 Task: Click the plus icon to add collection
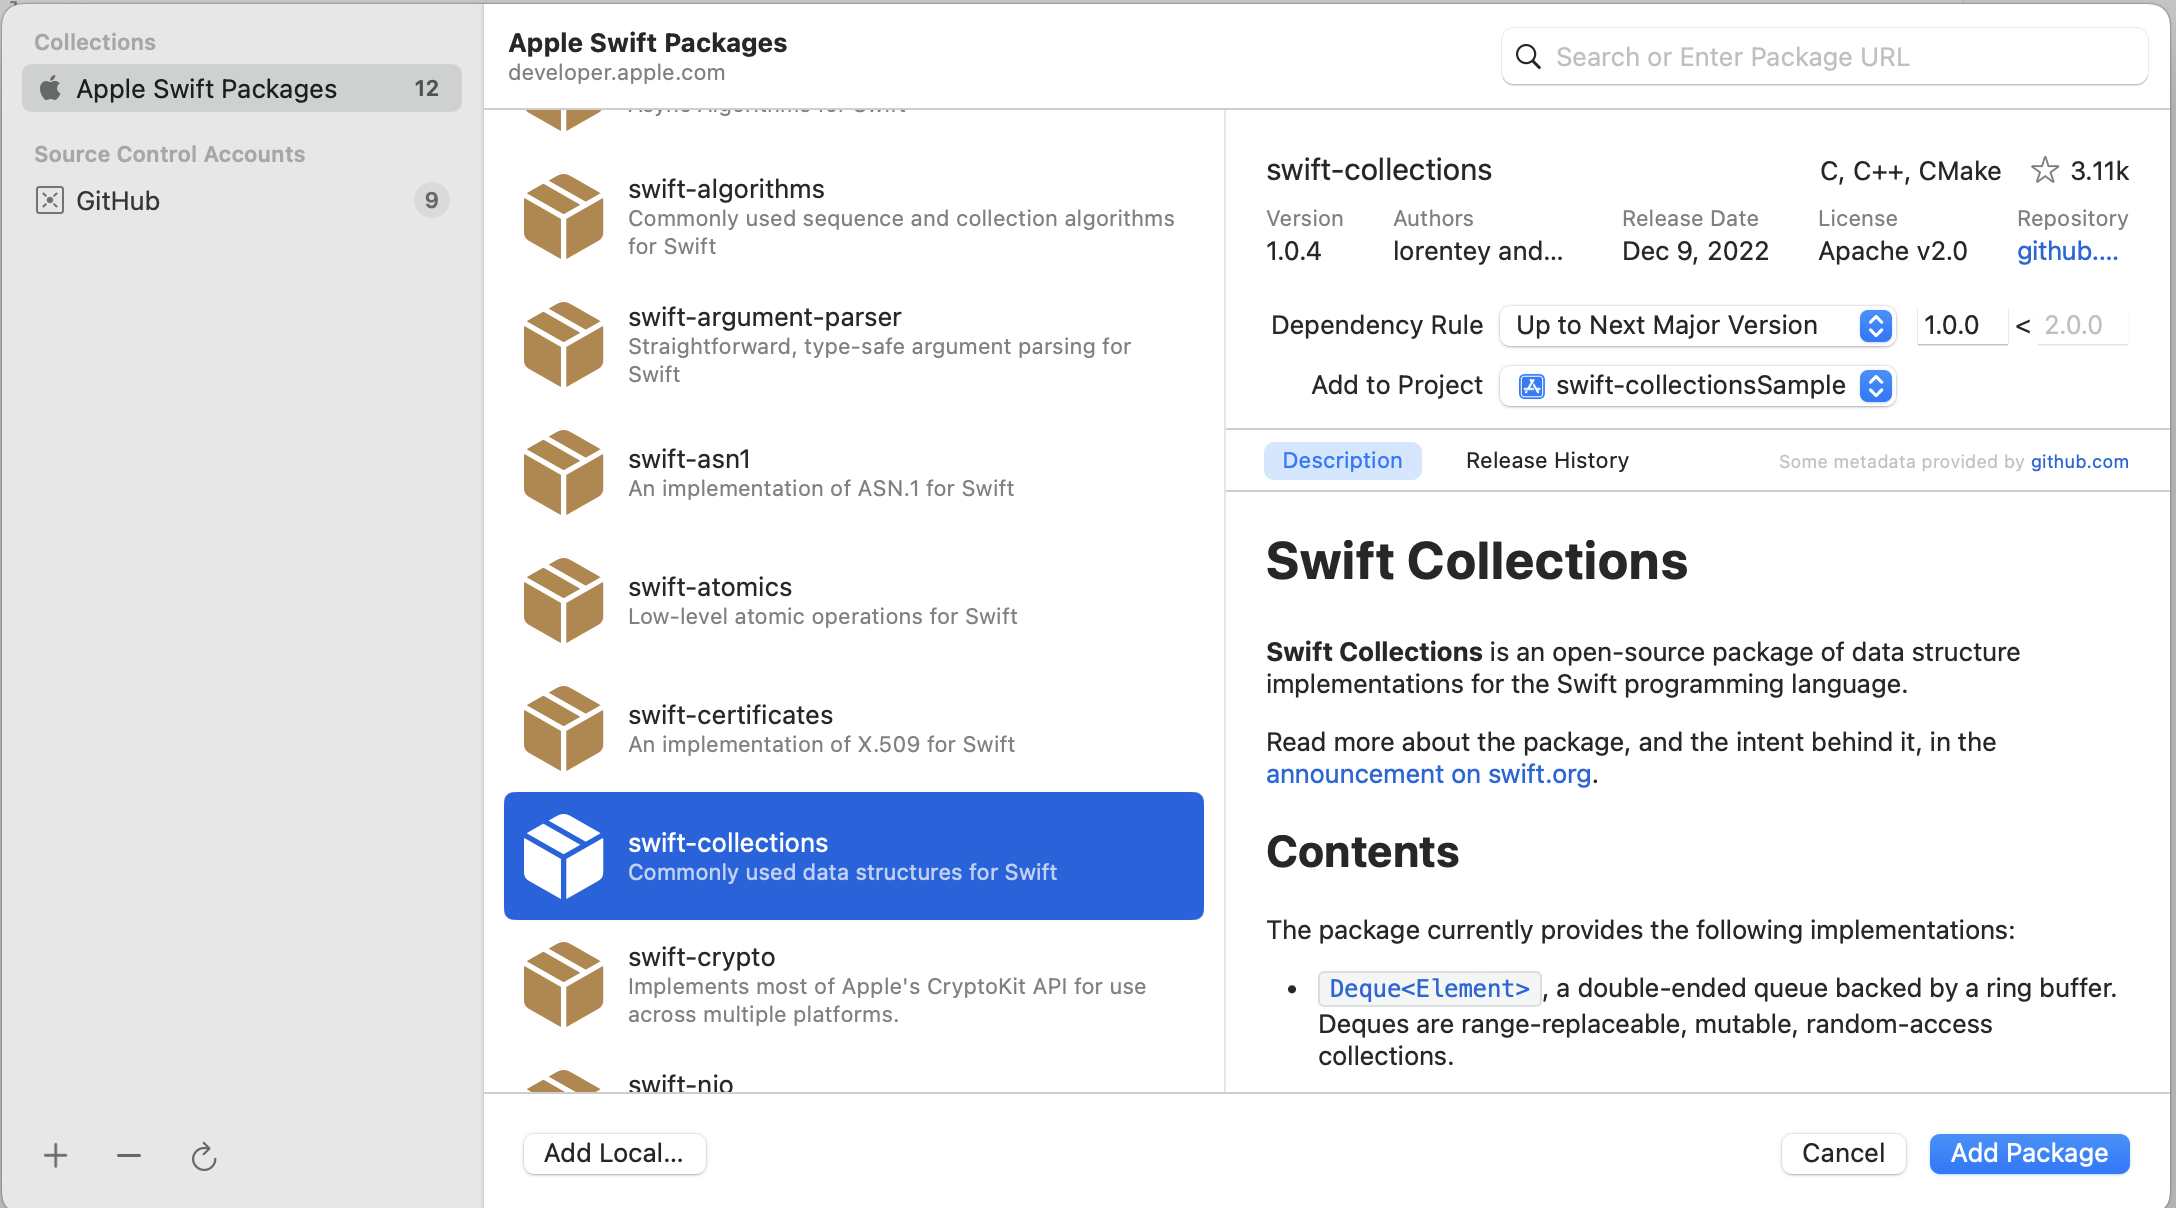coord(56,1156)
